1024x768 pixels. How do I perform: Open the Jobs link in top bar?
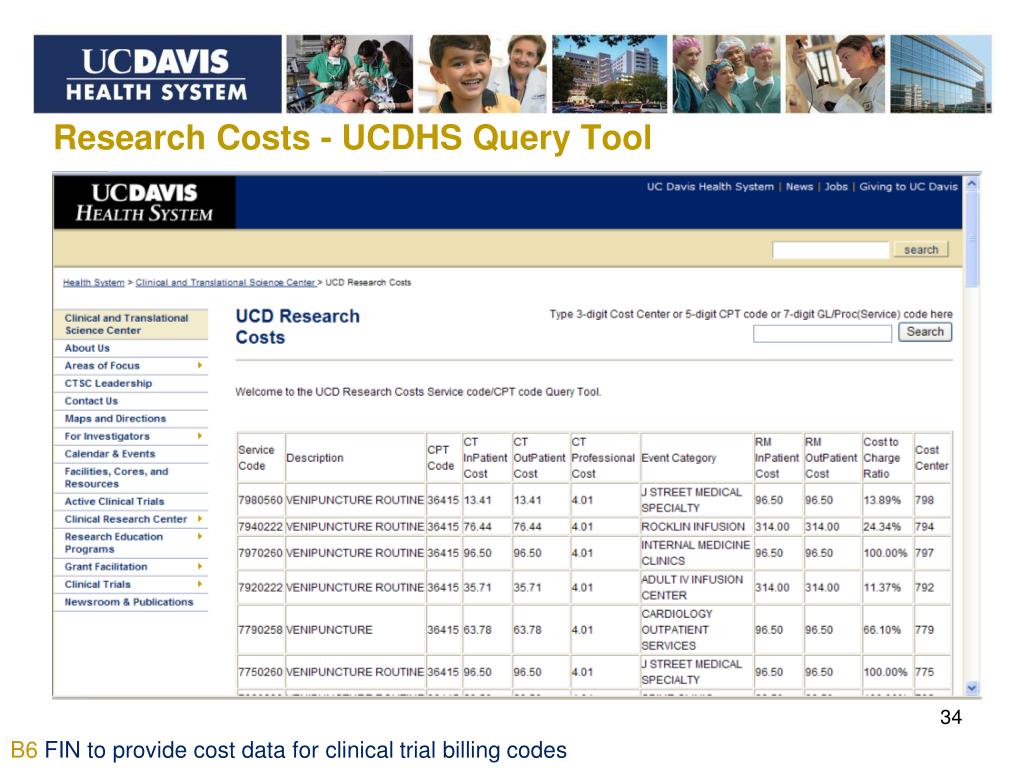click(836, 187)
